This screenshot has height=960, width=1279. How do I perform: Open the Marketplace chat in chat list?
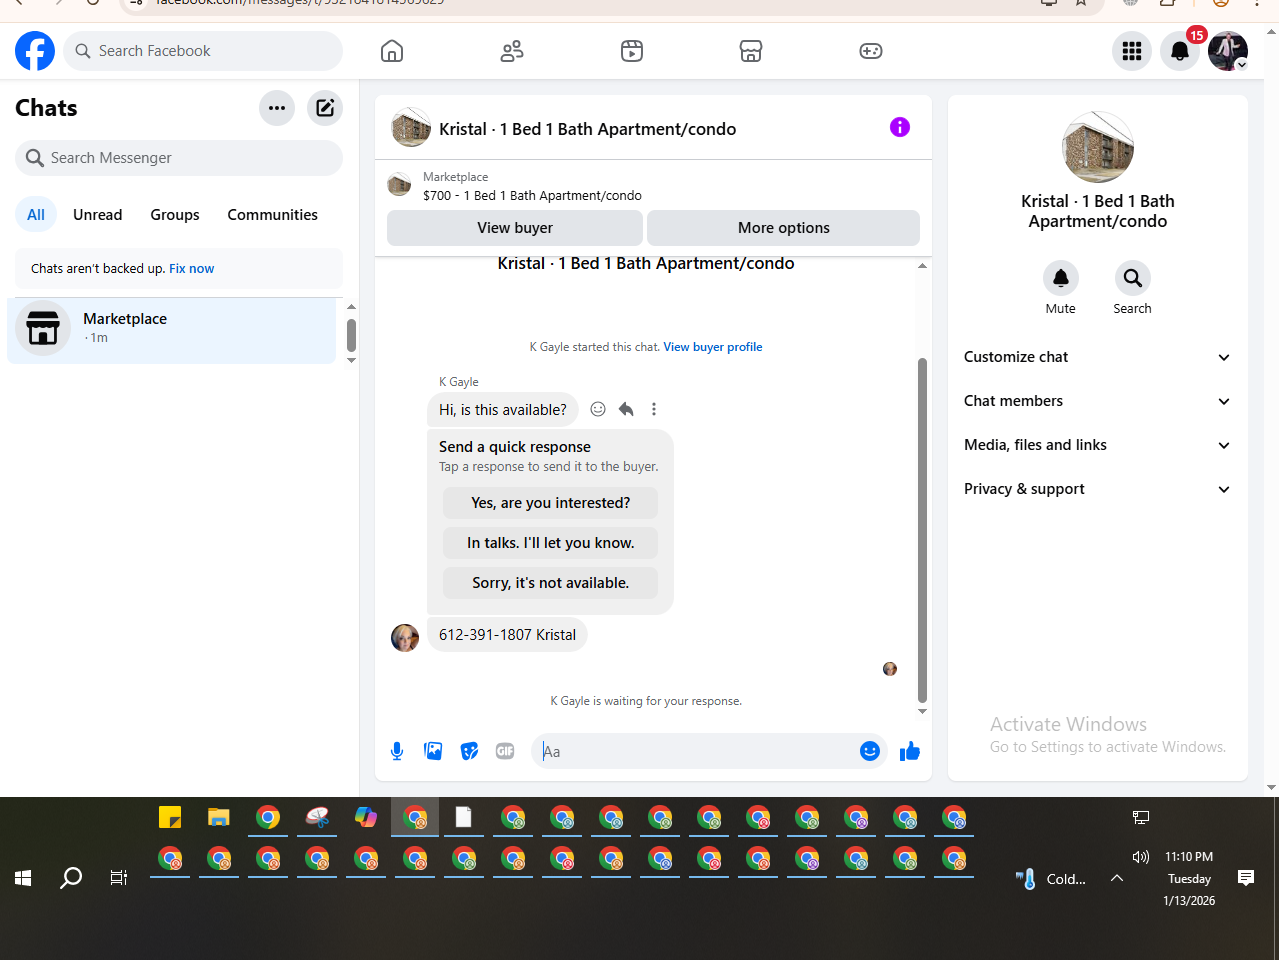click(x=172, y=329)
